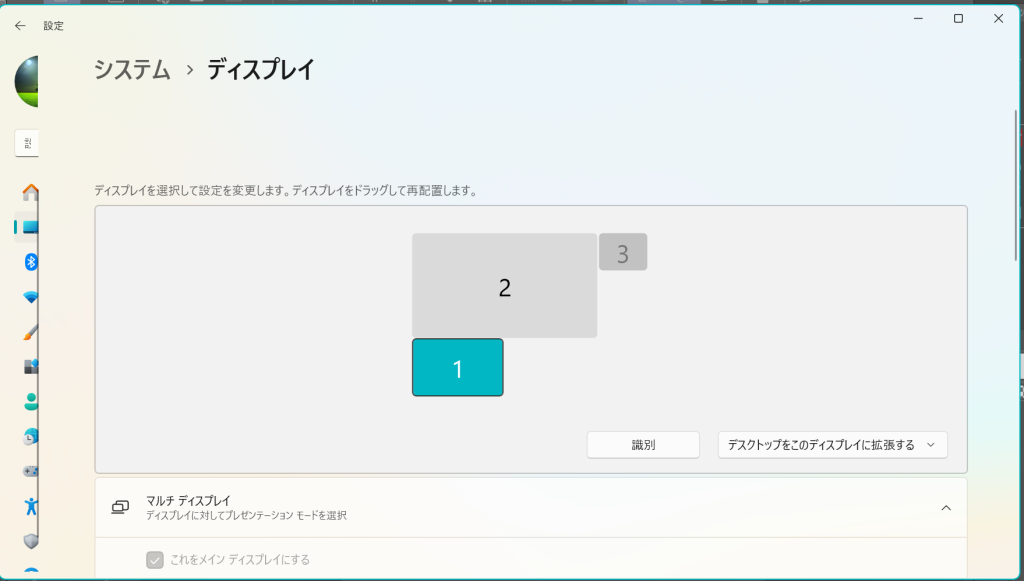The width and height of the screenshot is (1024, 581).
Task: Open Accessibility settings icon
Action: [30, 505]
